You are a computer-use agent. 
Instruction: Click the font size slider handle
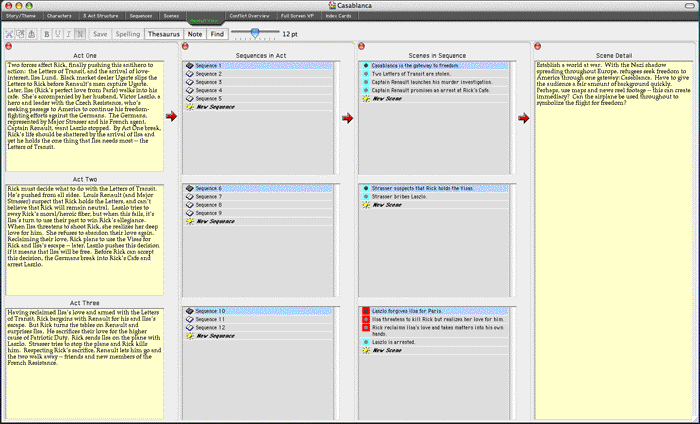(x=256, y=33)
